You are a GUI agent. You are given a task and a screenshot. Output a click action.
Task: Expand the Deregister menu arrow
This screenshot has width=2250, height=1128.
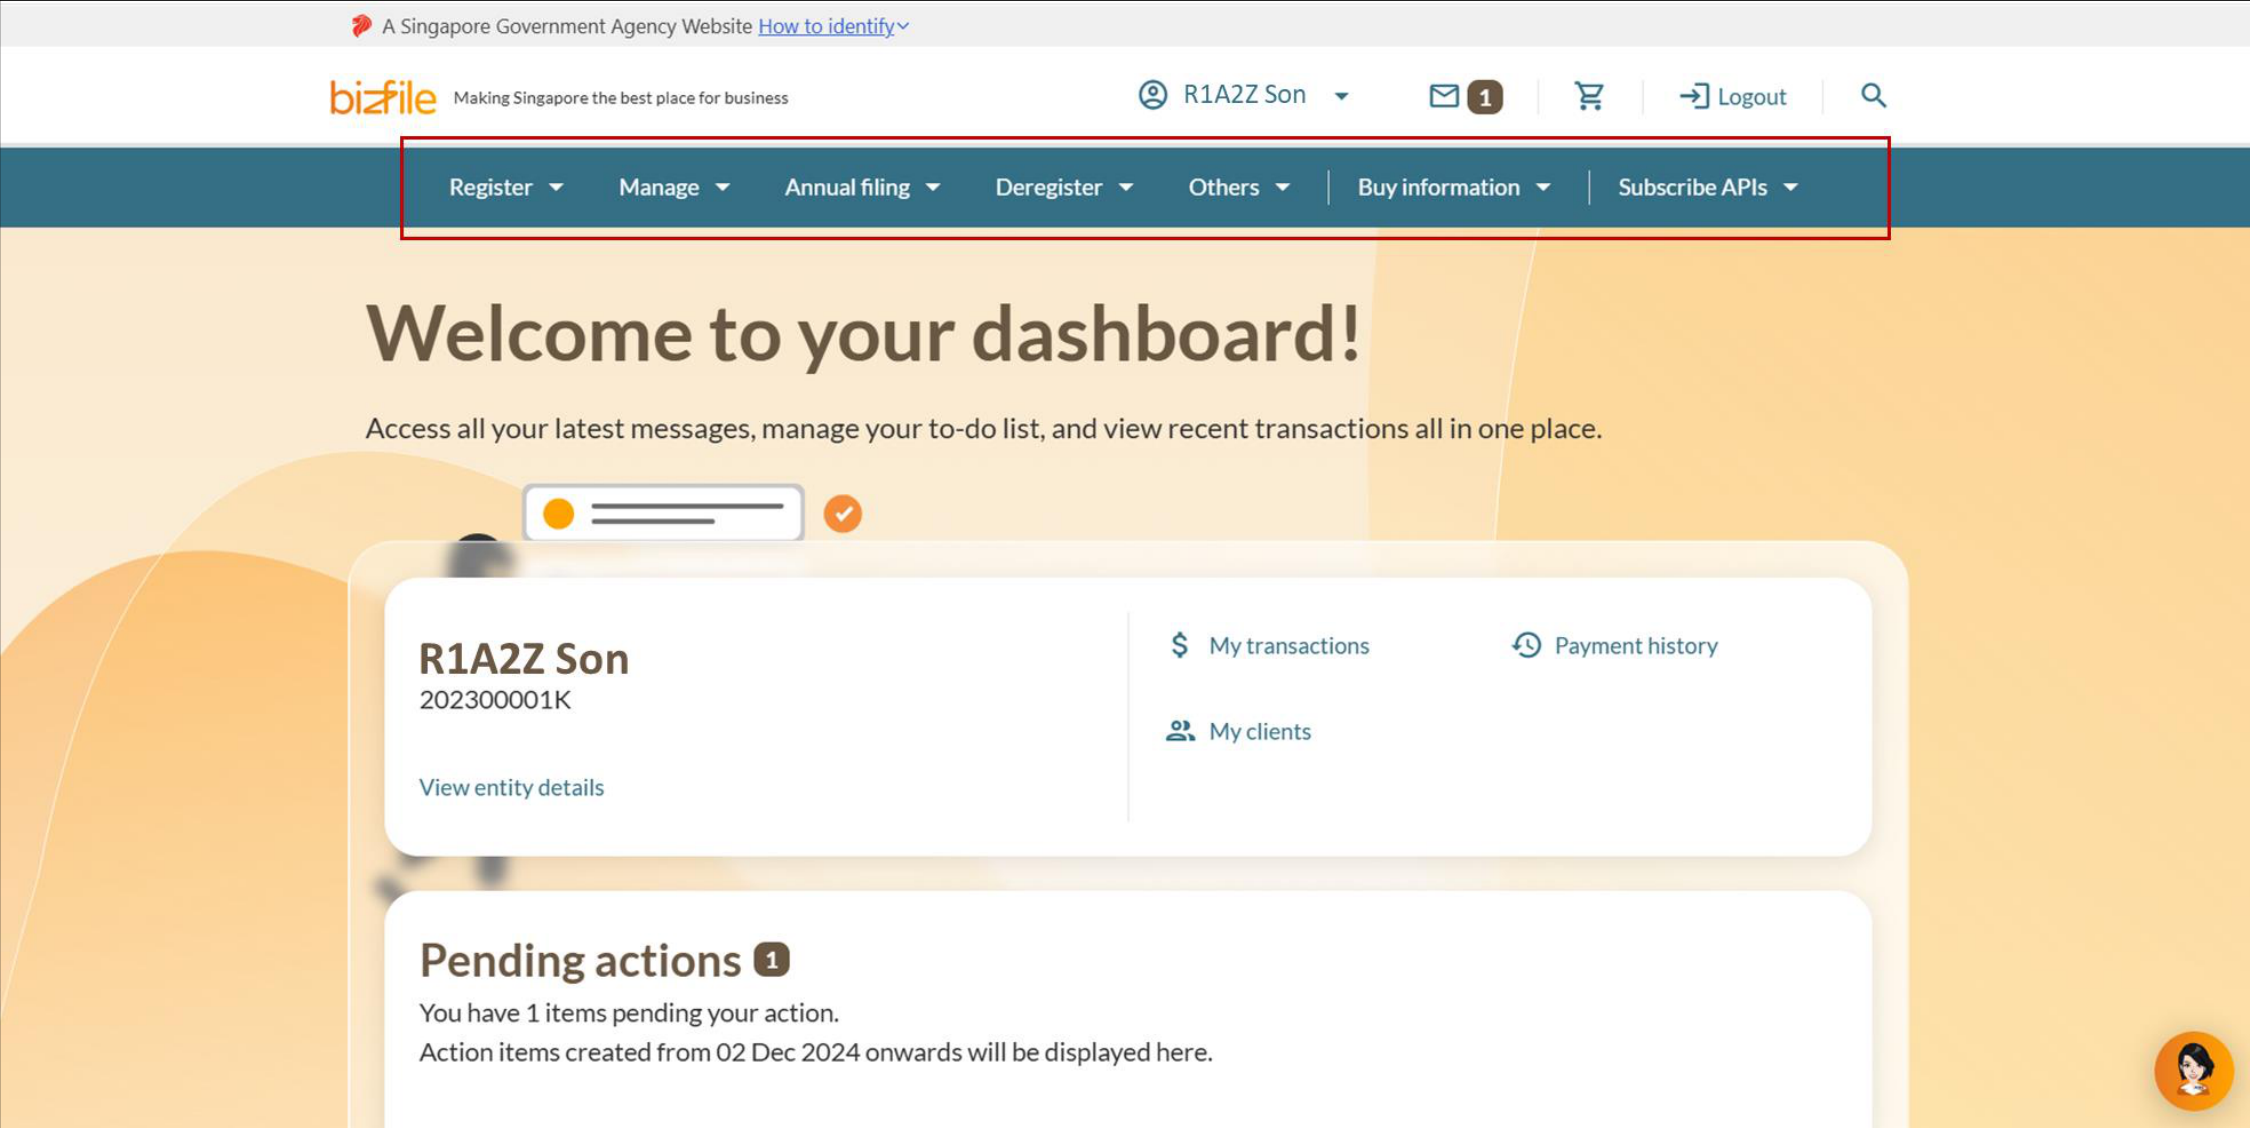1125,187
